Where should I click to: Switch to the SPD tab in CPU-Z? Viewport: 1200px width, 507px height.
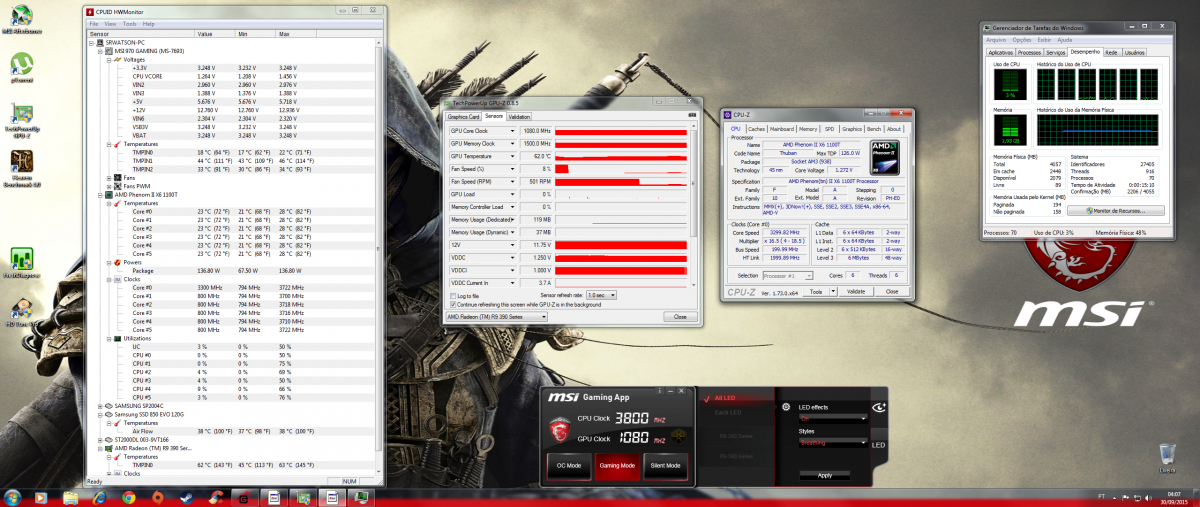829,129
